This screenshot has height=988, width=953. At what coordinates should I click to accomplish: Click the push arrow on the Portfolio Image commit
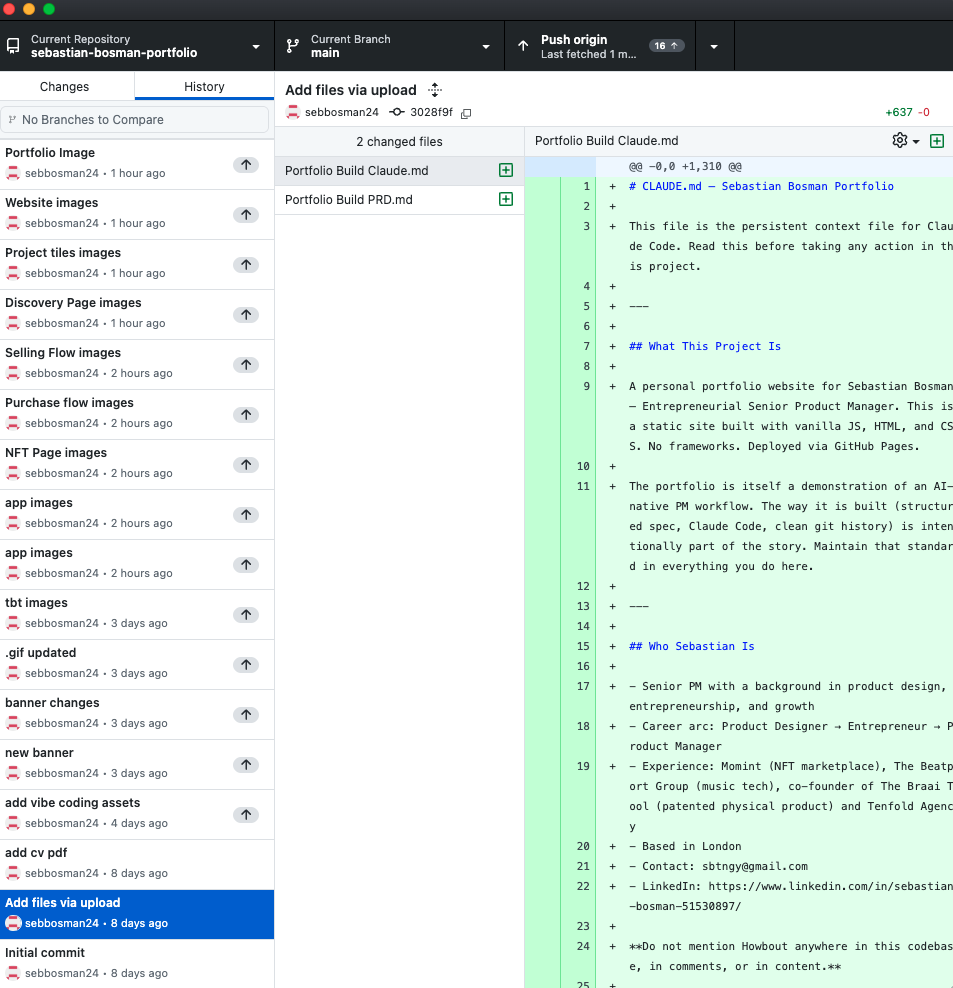coord(246,164)
